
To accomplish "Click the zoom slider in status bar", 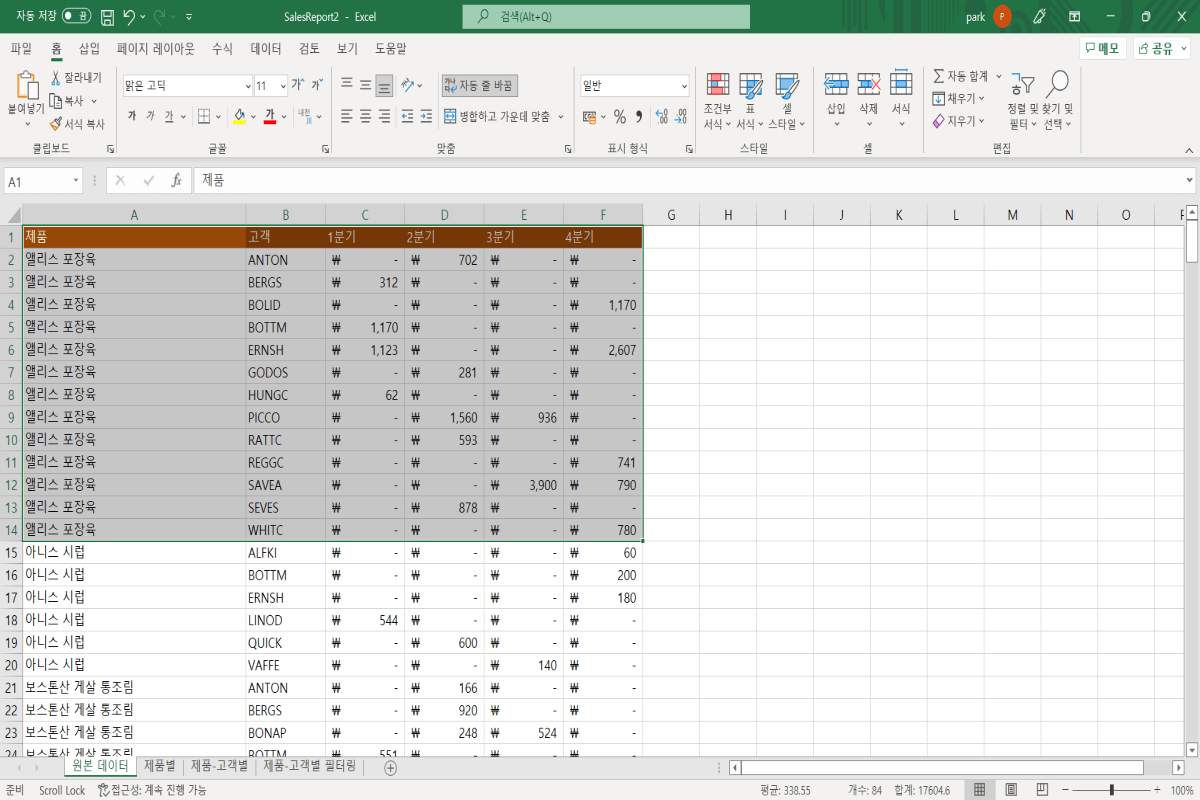I will [1111, 790].
